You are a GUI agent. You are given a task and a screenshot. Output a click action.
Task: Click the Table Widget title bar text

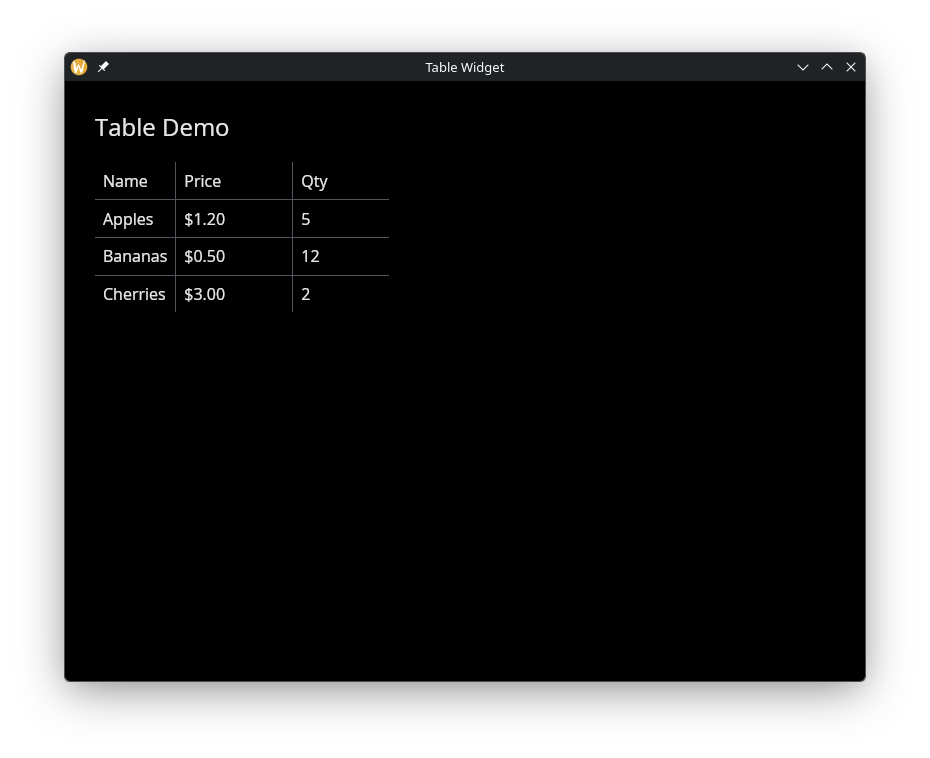464,67
